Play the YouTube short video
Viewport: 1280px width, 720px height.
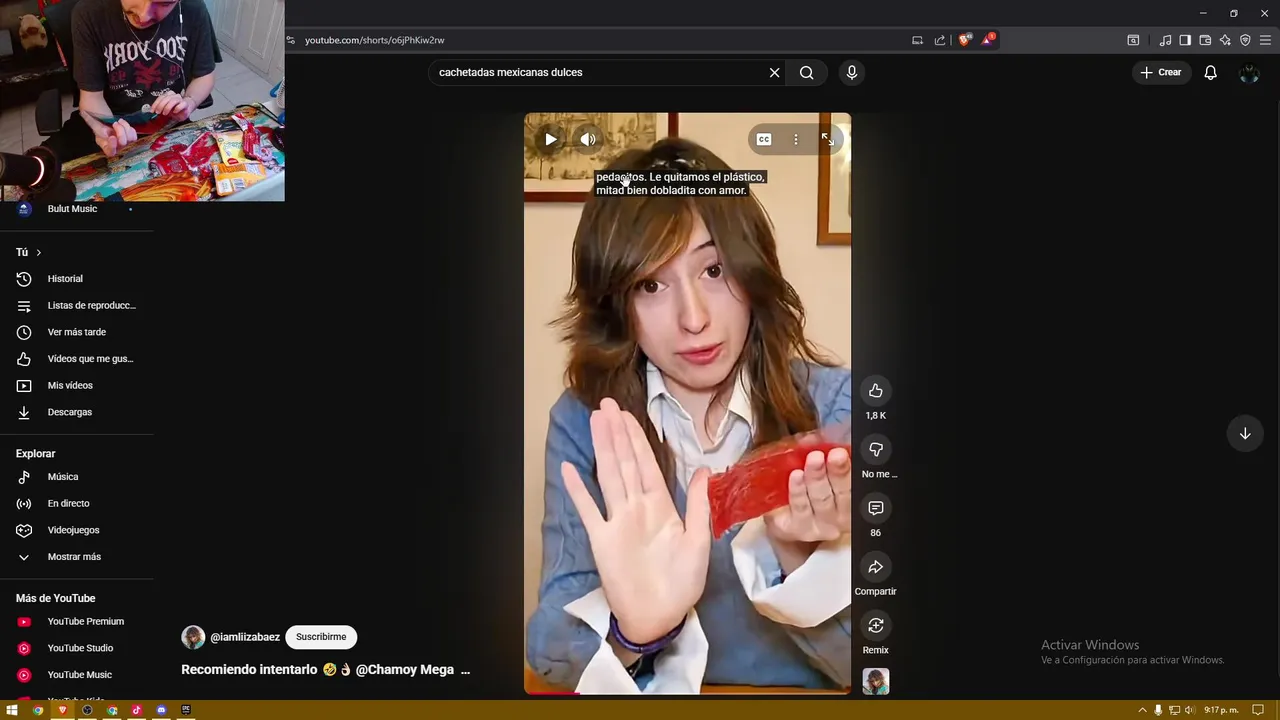[x=551, y=140]
